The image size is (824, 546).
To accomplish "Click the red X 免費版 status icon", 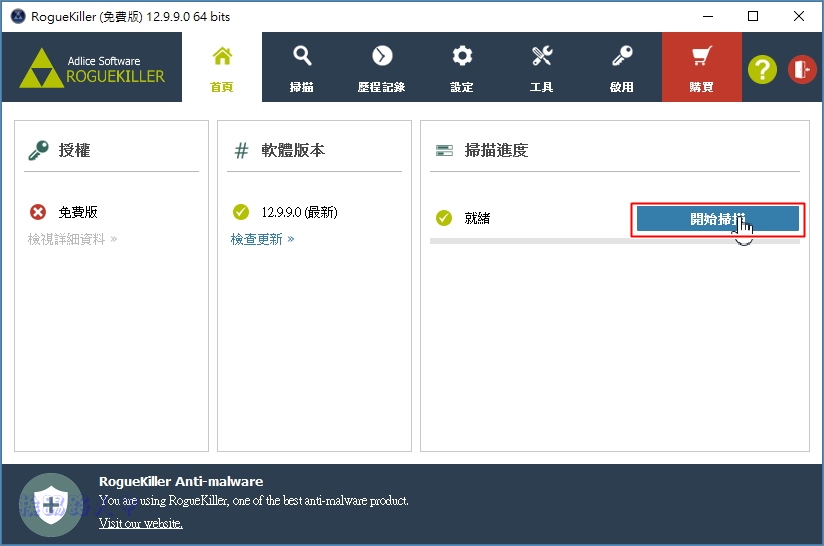I will pyautogui.click(x=38, y=212).
